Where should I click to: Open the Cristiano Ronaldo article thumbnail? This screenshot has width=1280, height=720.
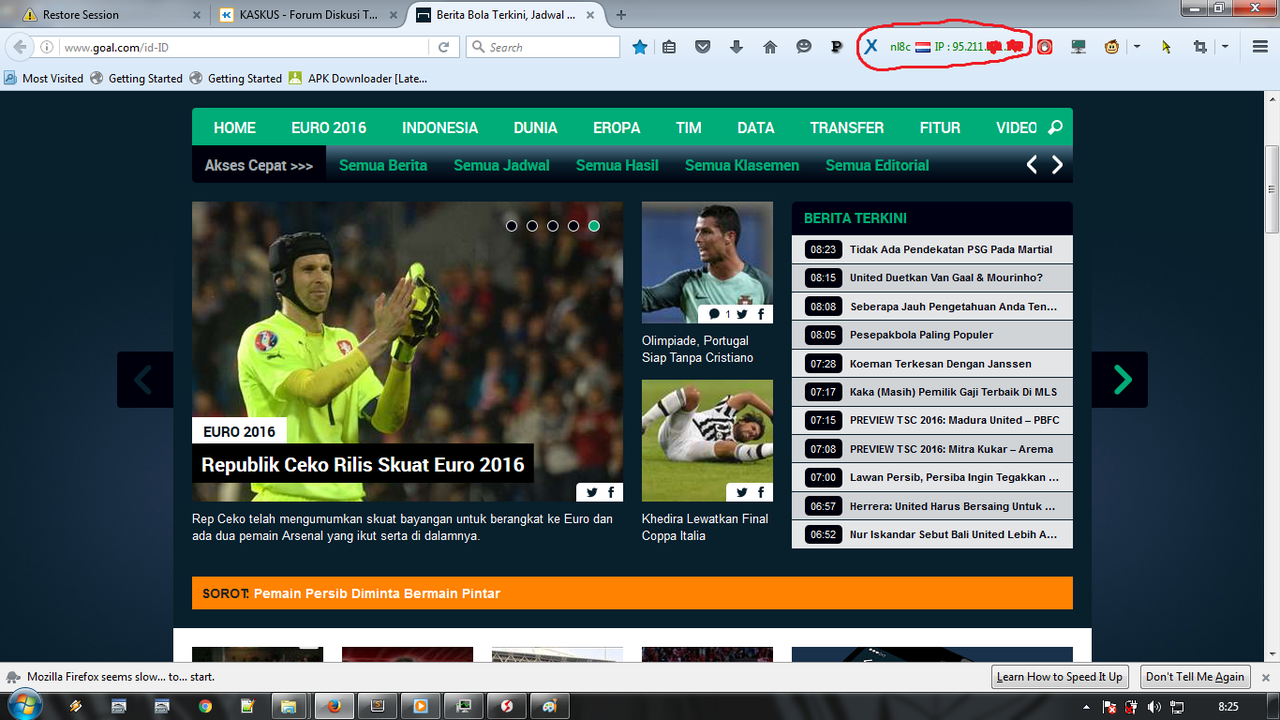tap(707, 262)
